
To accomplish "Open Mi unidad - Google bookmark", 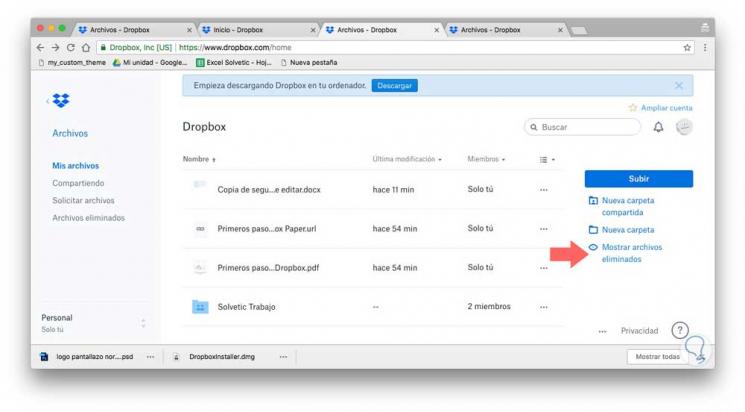I will tap(150, 62).
